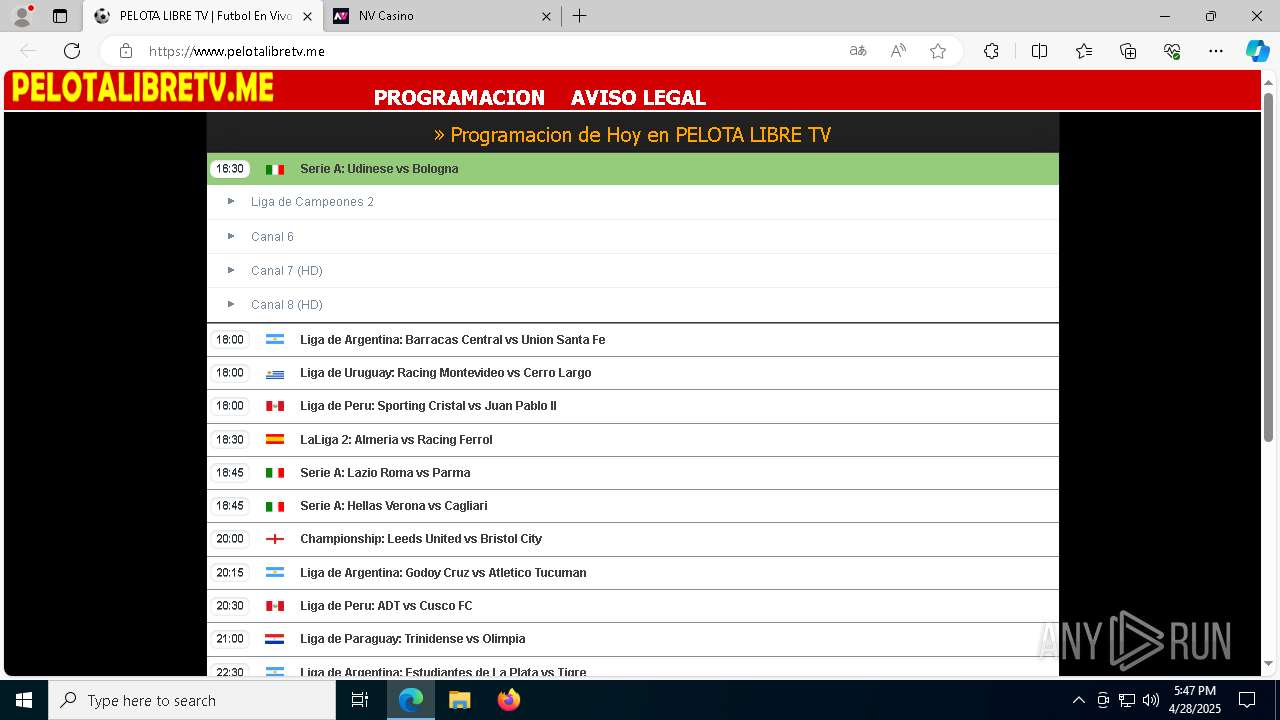Open a new browser tab

point(579,16)
